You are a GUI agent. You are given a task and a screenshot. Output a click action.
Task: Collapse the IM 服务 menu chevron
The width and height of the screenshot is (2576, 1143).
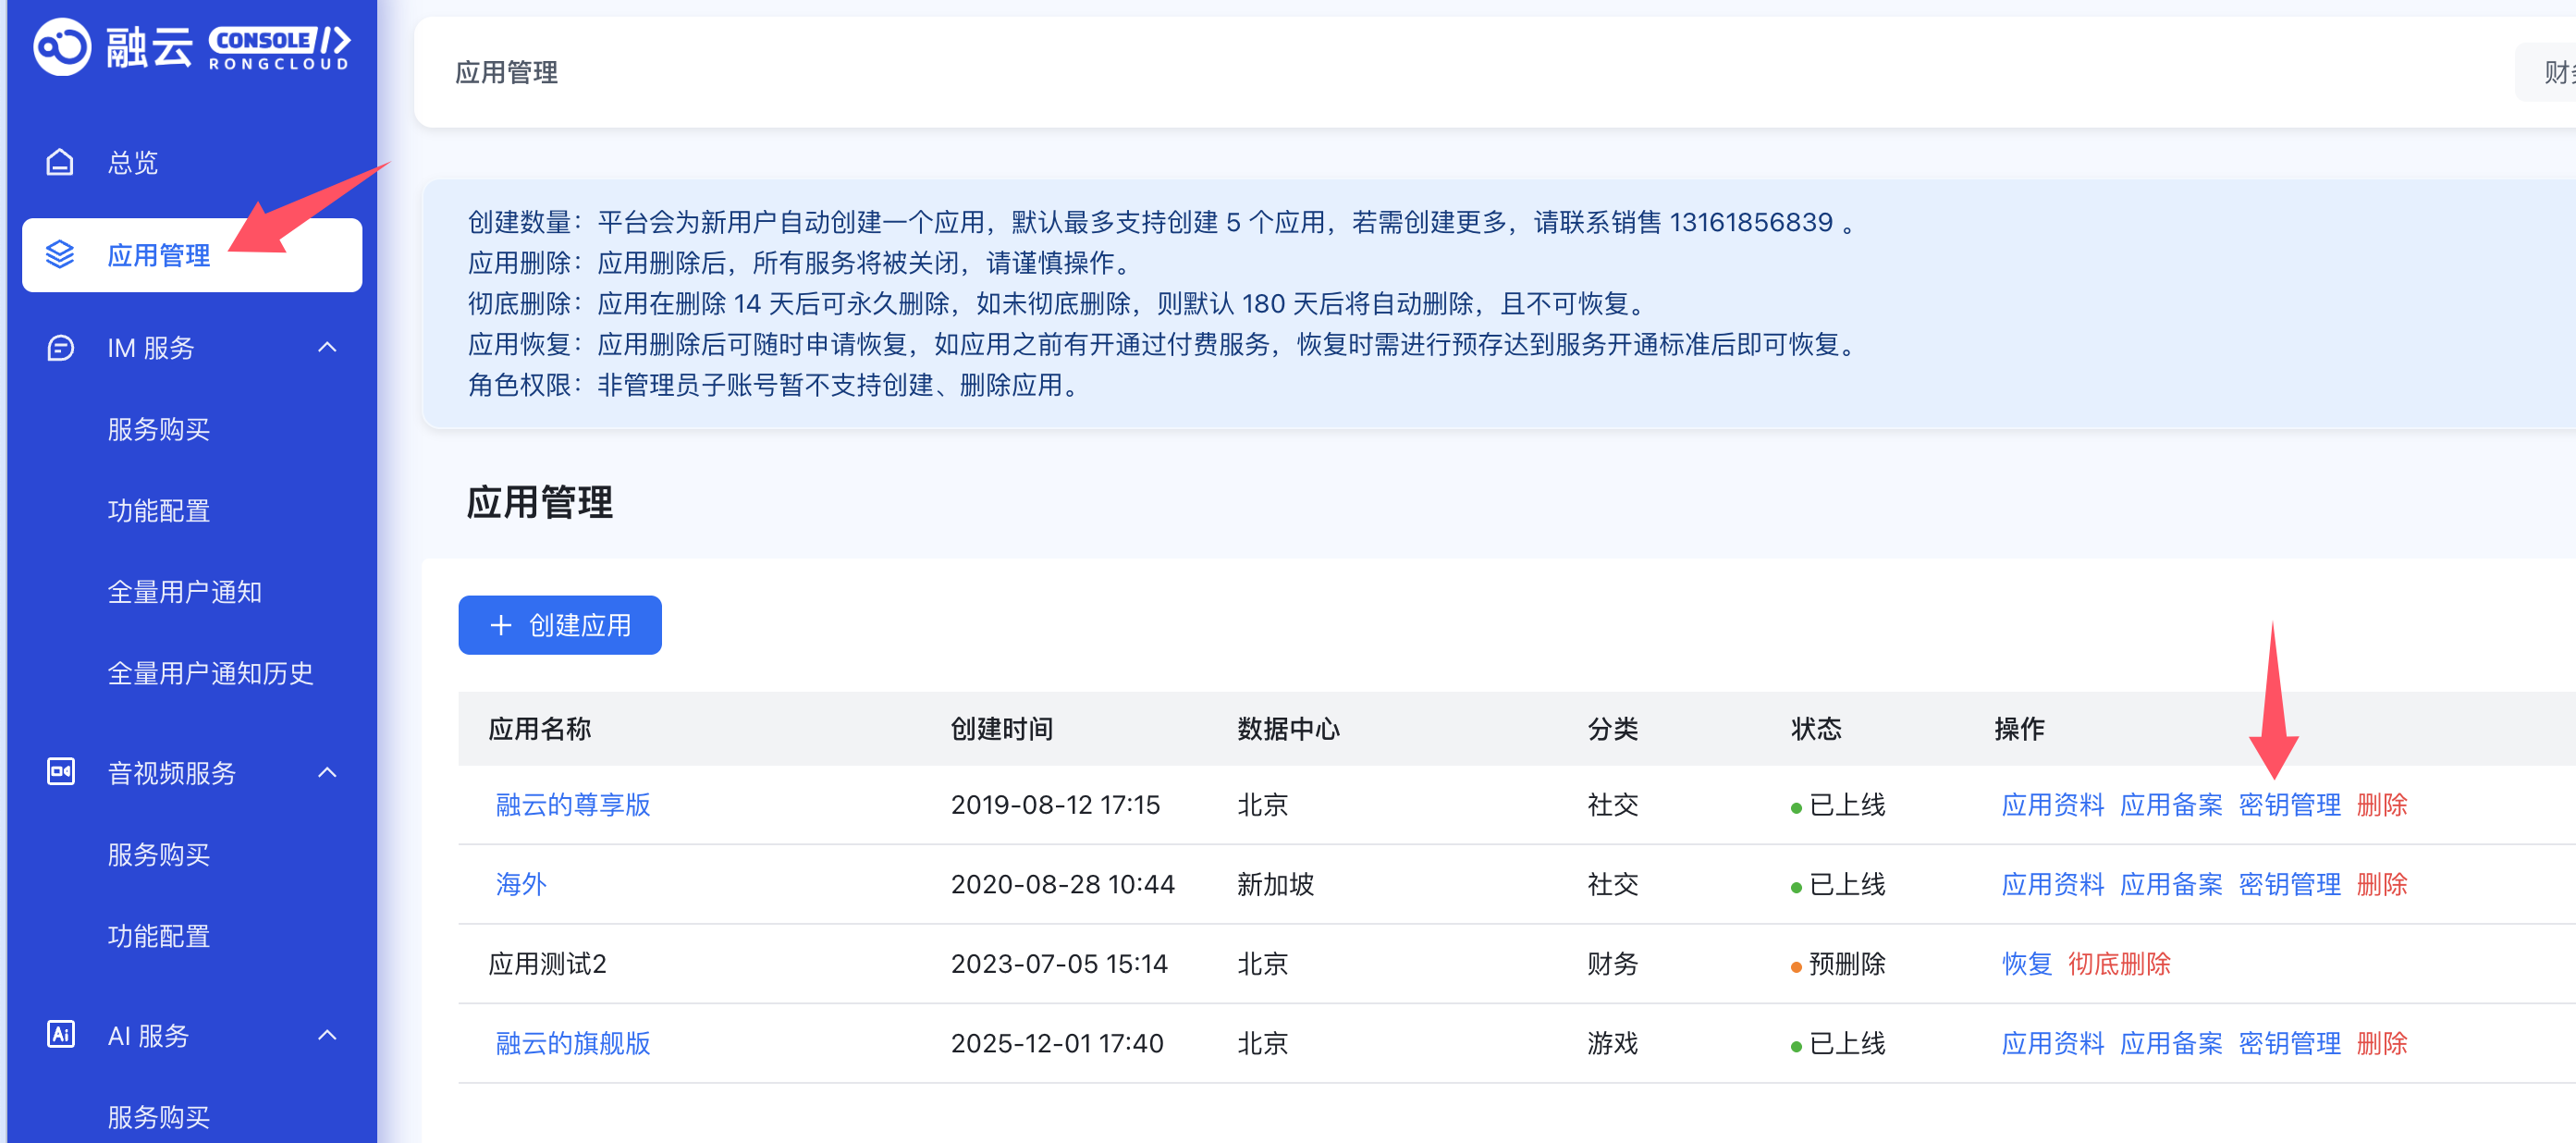click(327, 348)
